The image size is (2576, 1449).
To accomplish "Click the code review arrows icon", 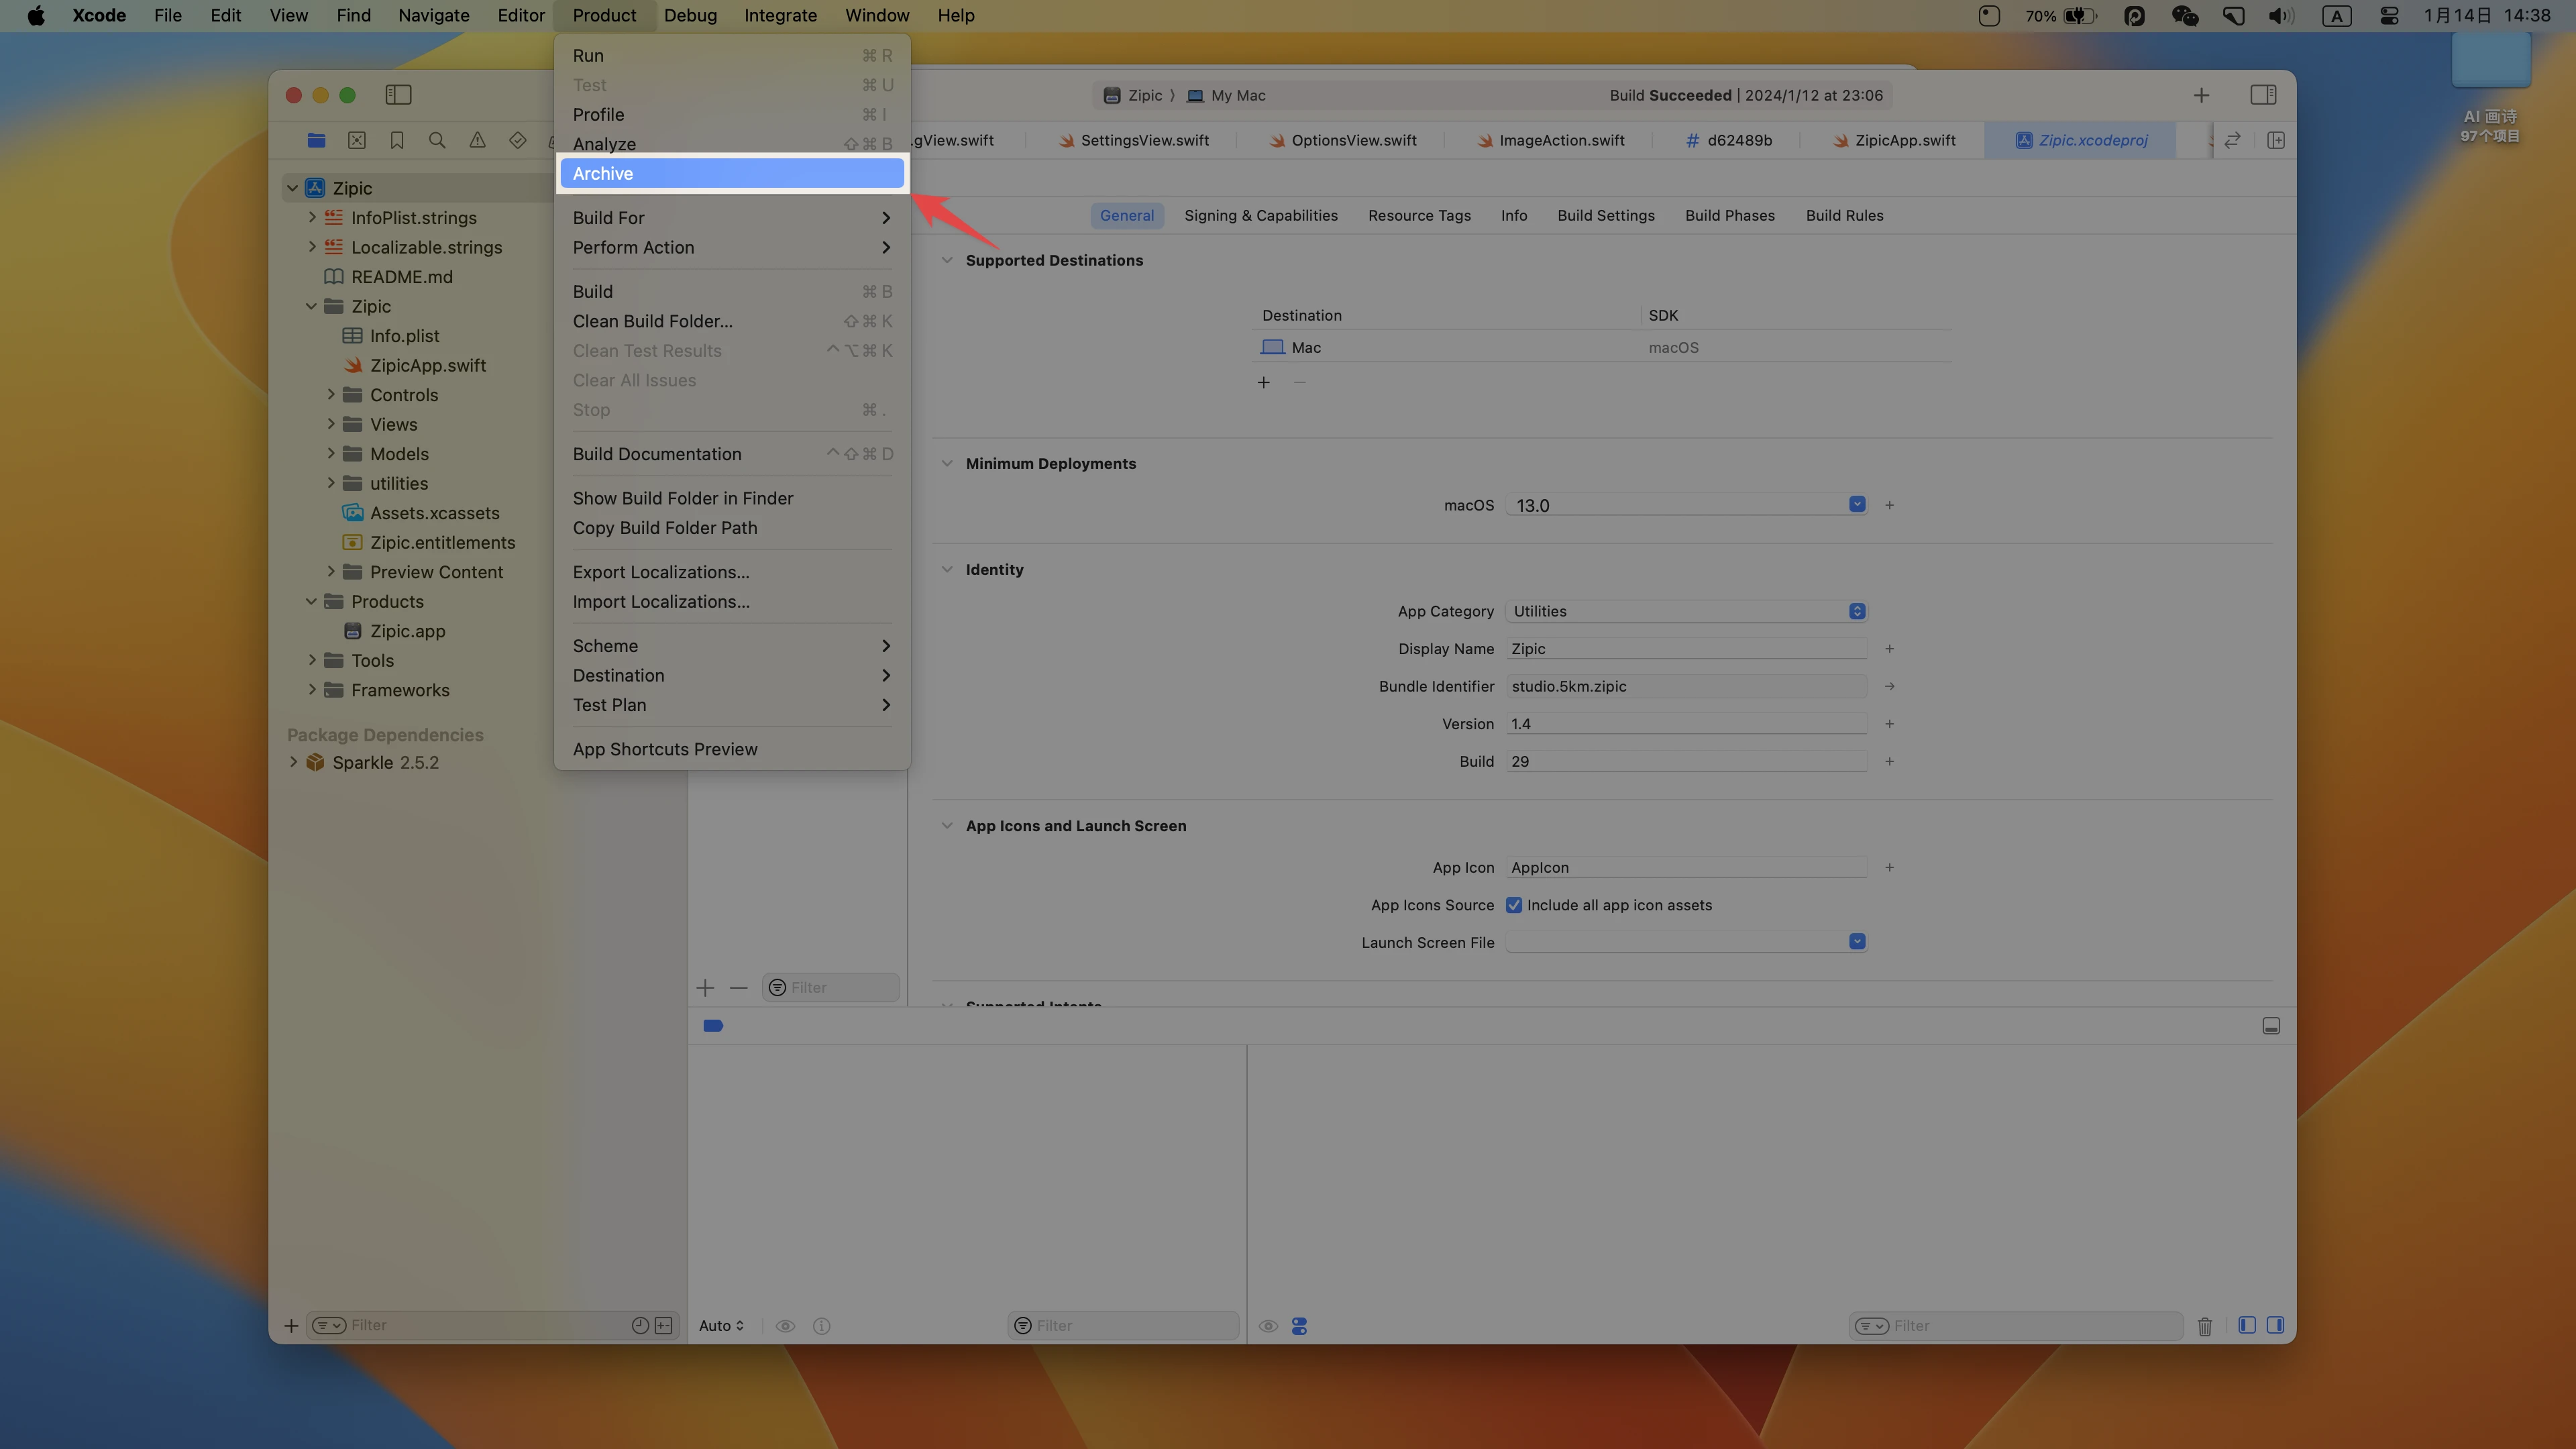I will coord(2232,140).
